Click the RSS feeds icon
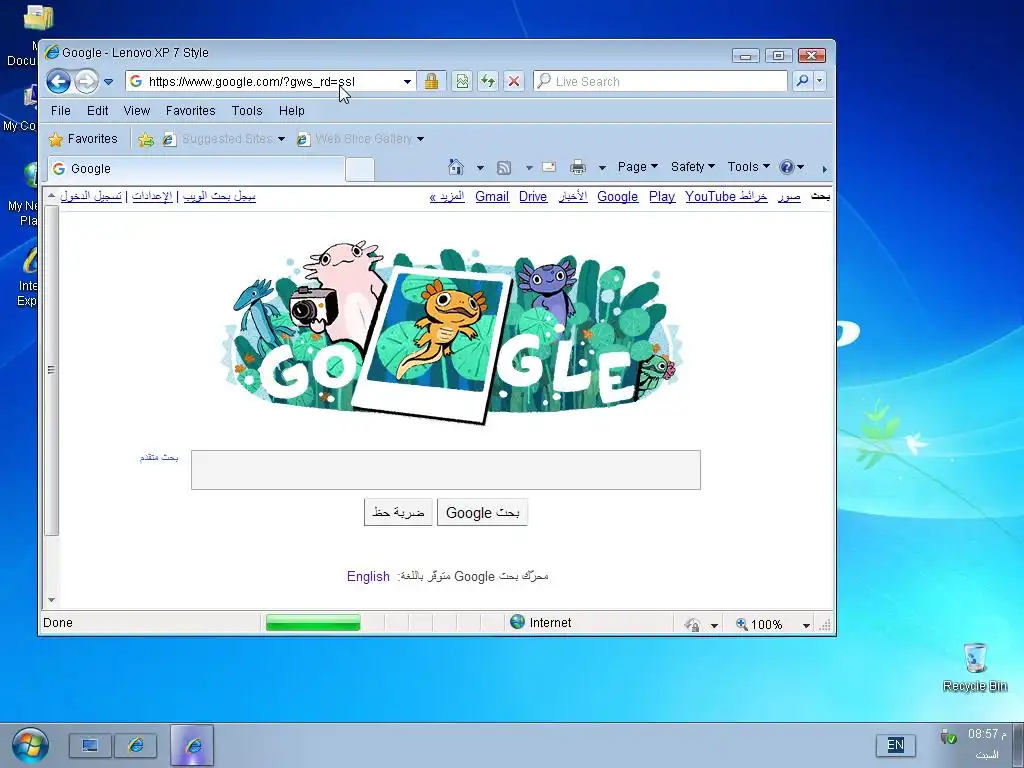This screenshot has height=768, width=1024. (504, 168)
